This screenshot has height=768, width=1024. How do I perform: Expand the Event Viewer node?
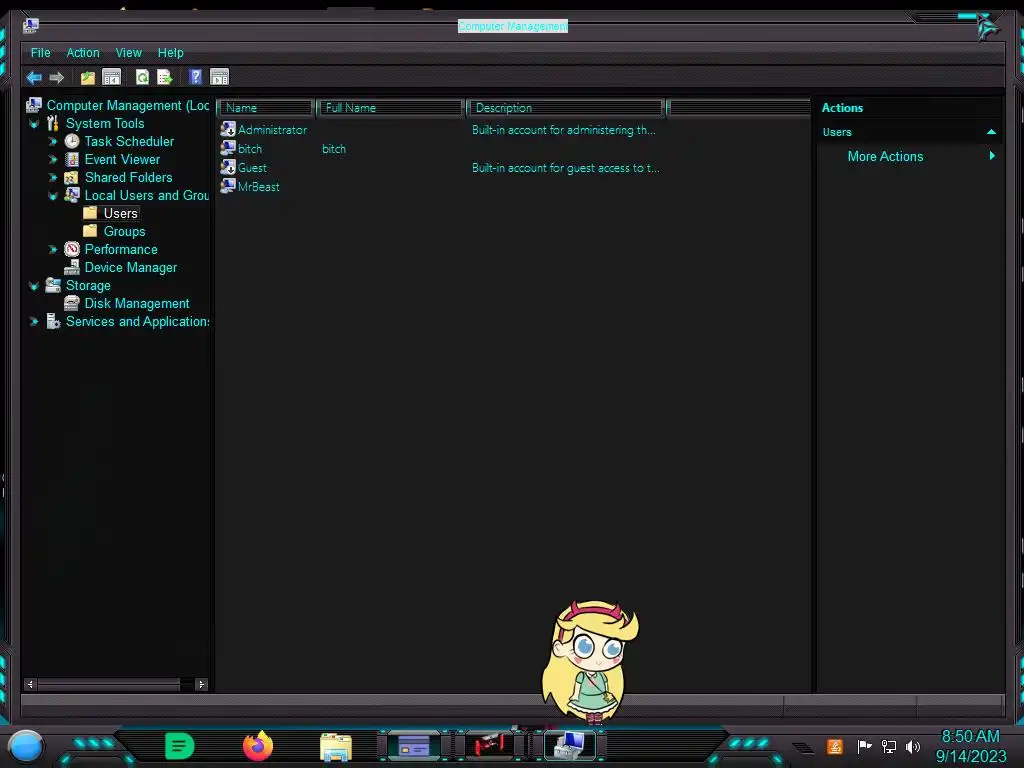click(53, 159)
